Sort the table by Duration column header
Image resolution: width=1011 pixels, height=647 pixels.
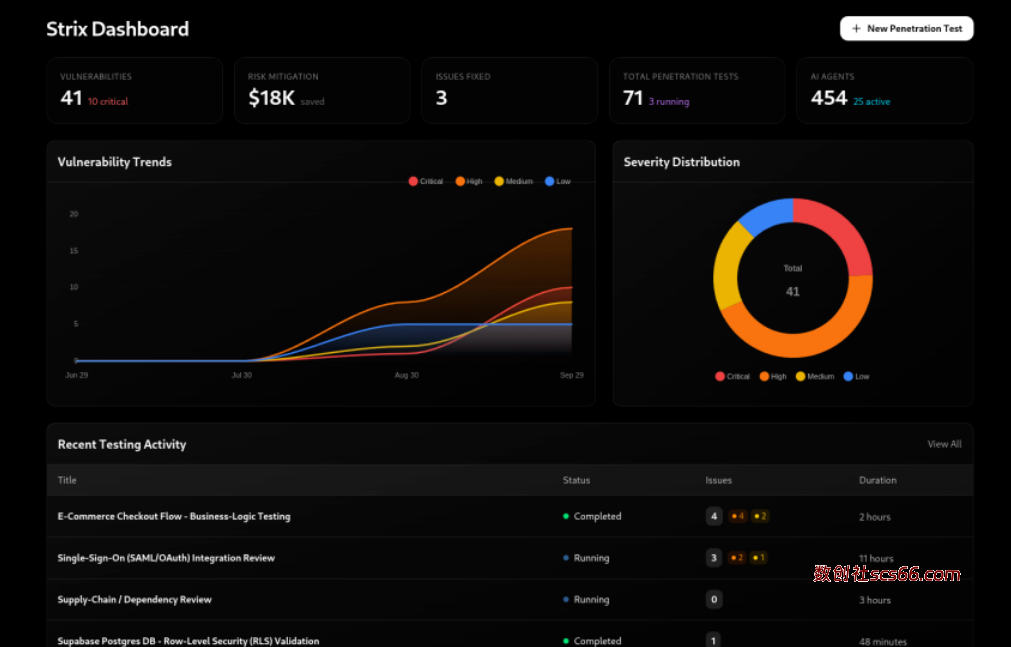[x=877, y=480]
